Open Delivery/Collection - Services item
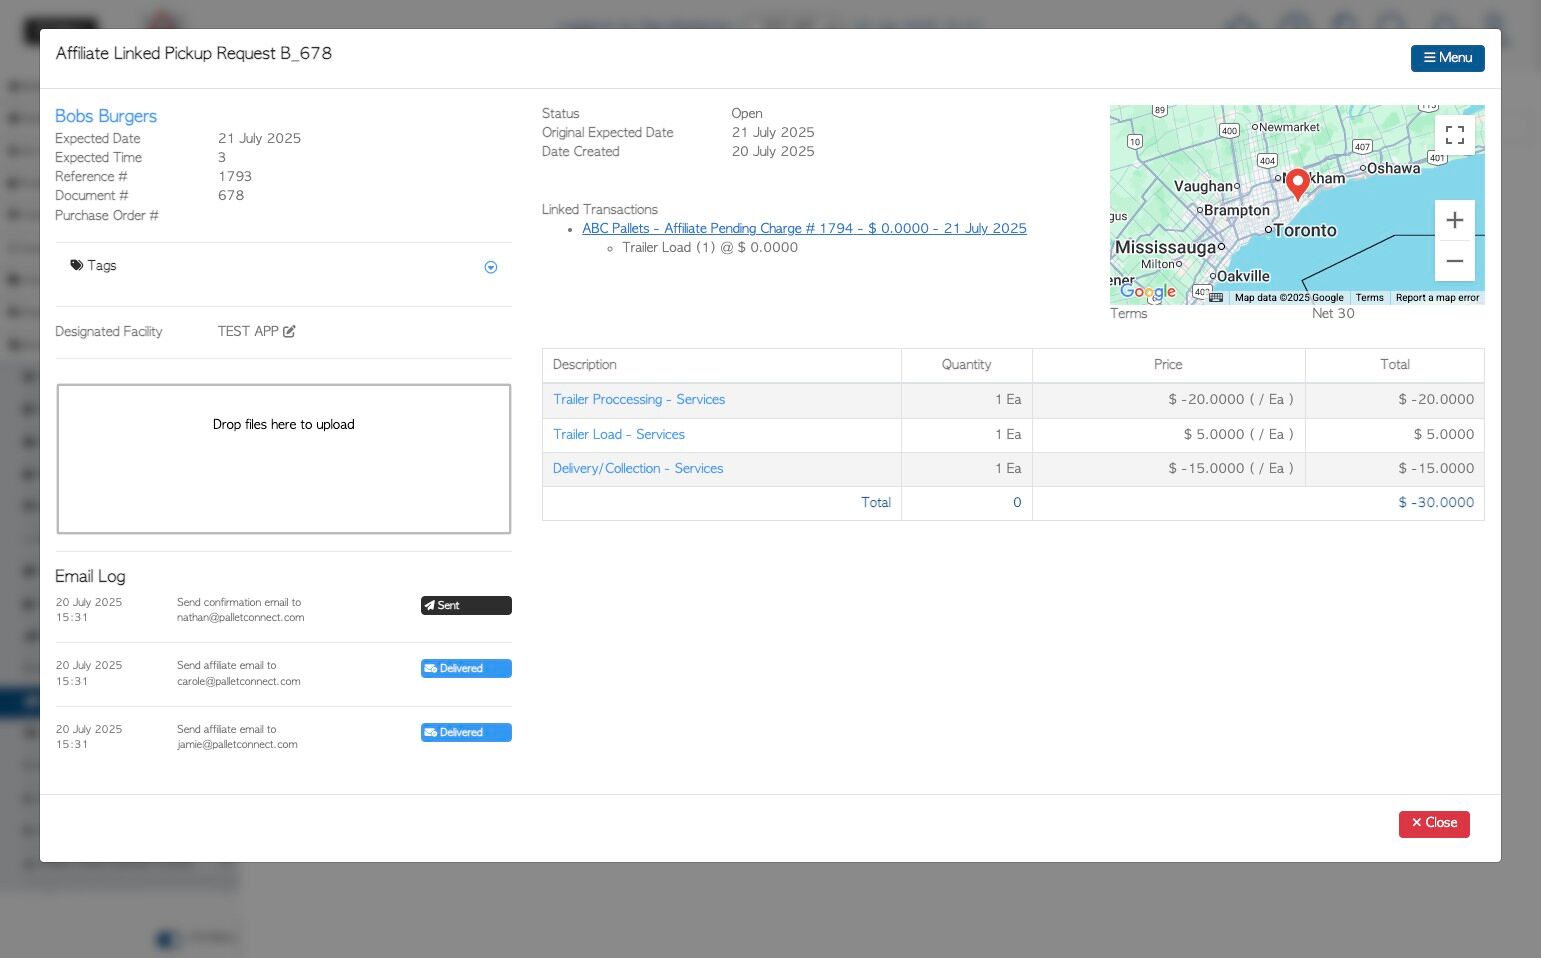 (x=638, y=468)
